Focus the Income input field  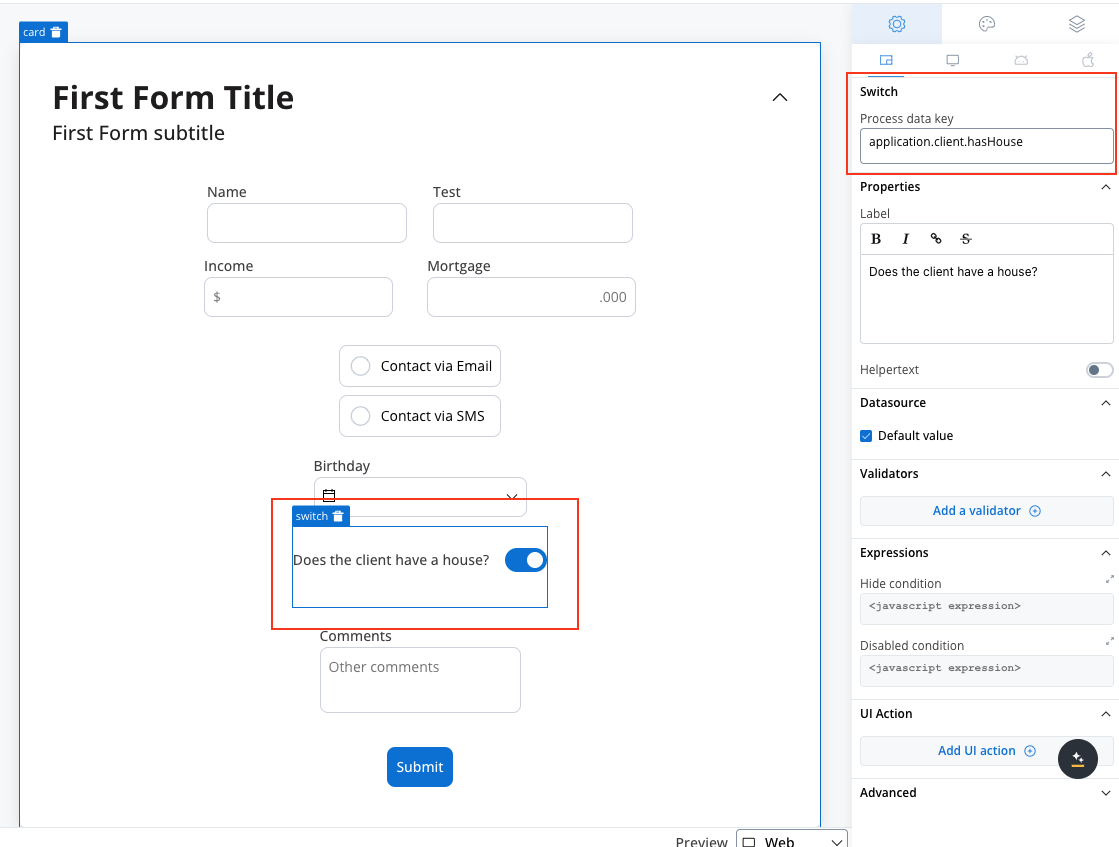click(298, 297)
